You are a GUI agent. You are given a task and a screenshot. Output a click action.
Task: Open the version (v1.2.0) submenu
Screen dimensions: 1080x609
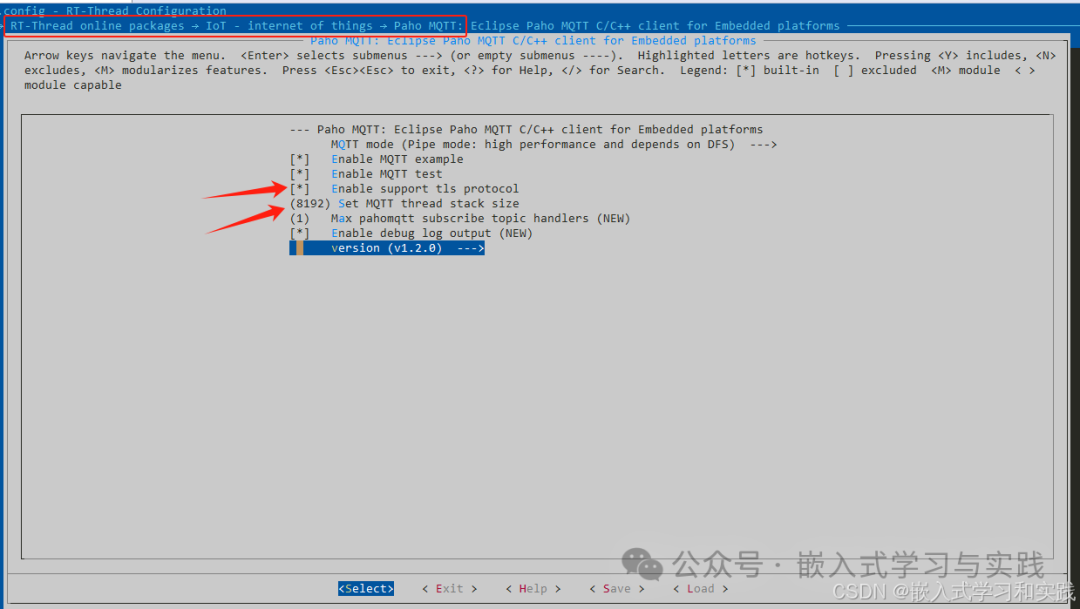tap(387, 248)
